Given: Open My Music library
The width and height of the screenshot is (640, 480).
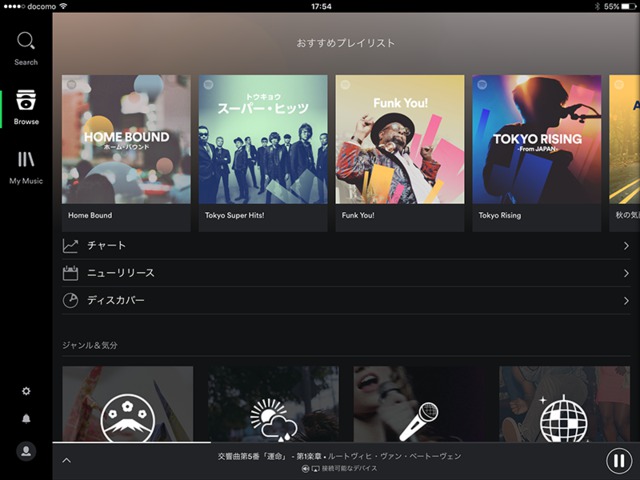Looking at the screenshot, I should click(x=26, y=165).
